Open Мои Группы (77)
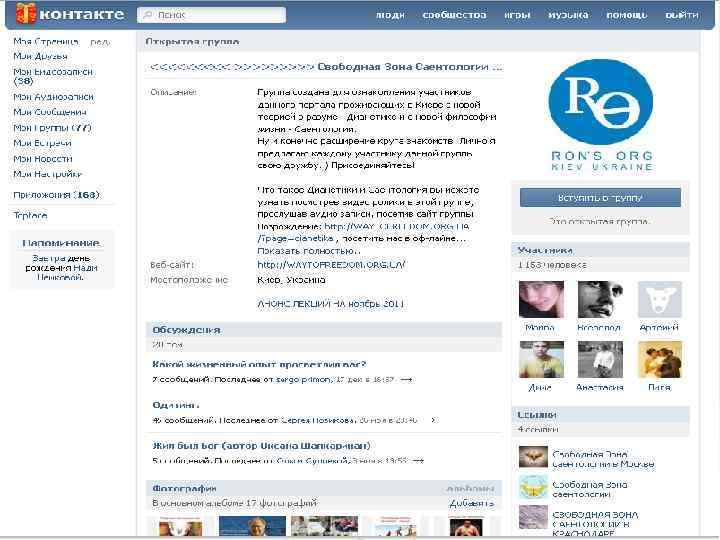This screenshot has height=540, width=720. (52, 128)
